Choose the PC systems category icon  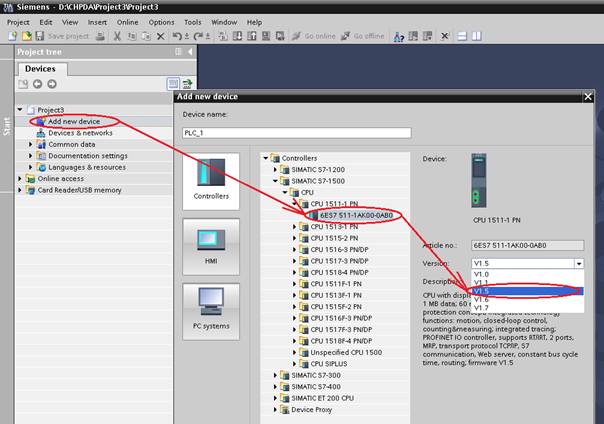coord(211,310)
